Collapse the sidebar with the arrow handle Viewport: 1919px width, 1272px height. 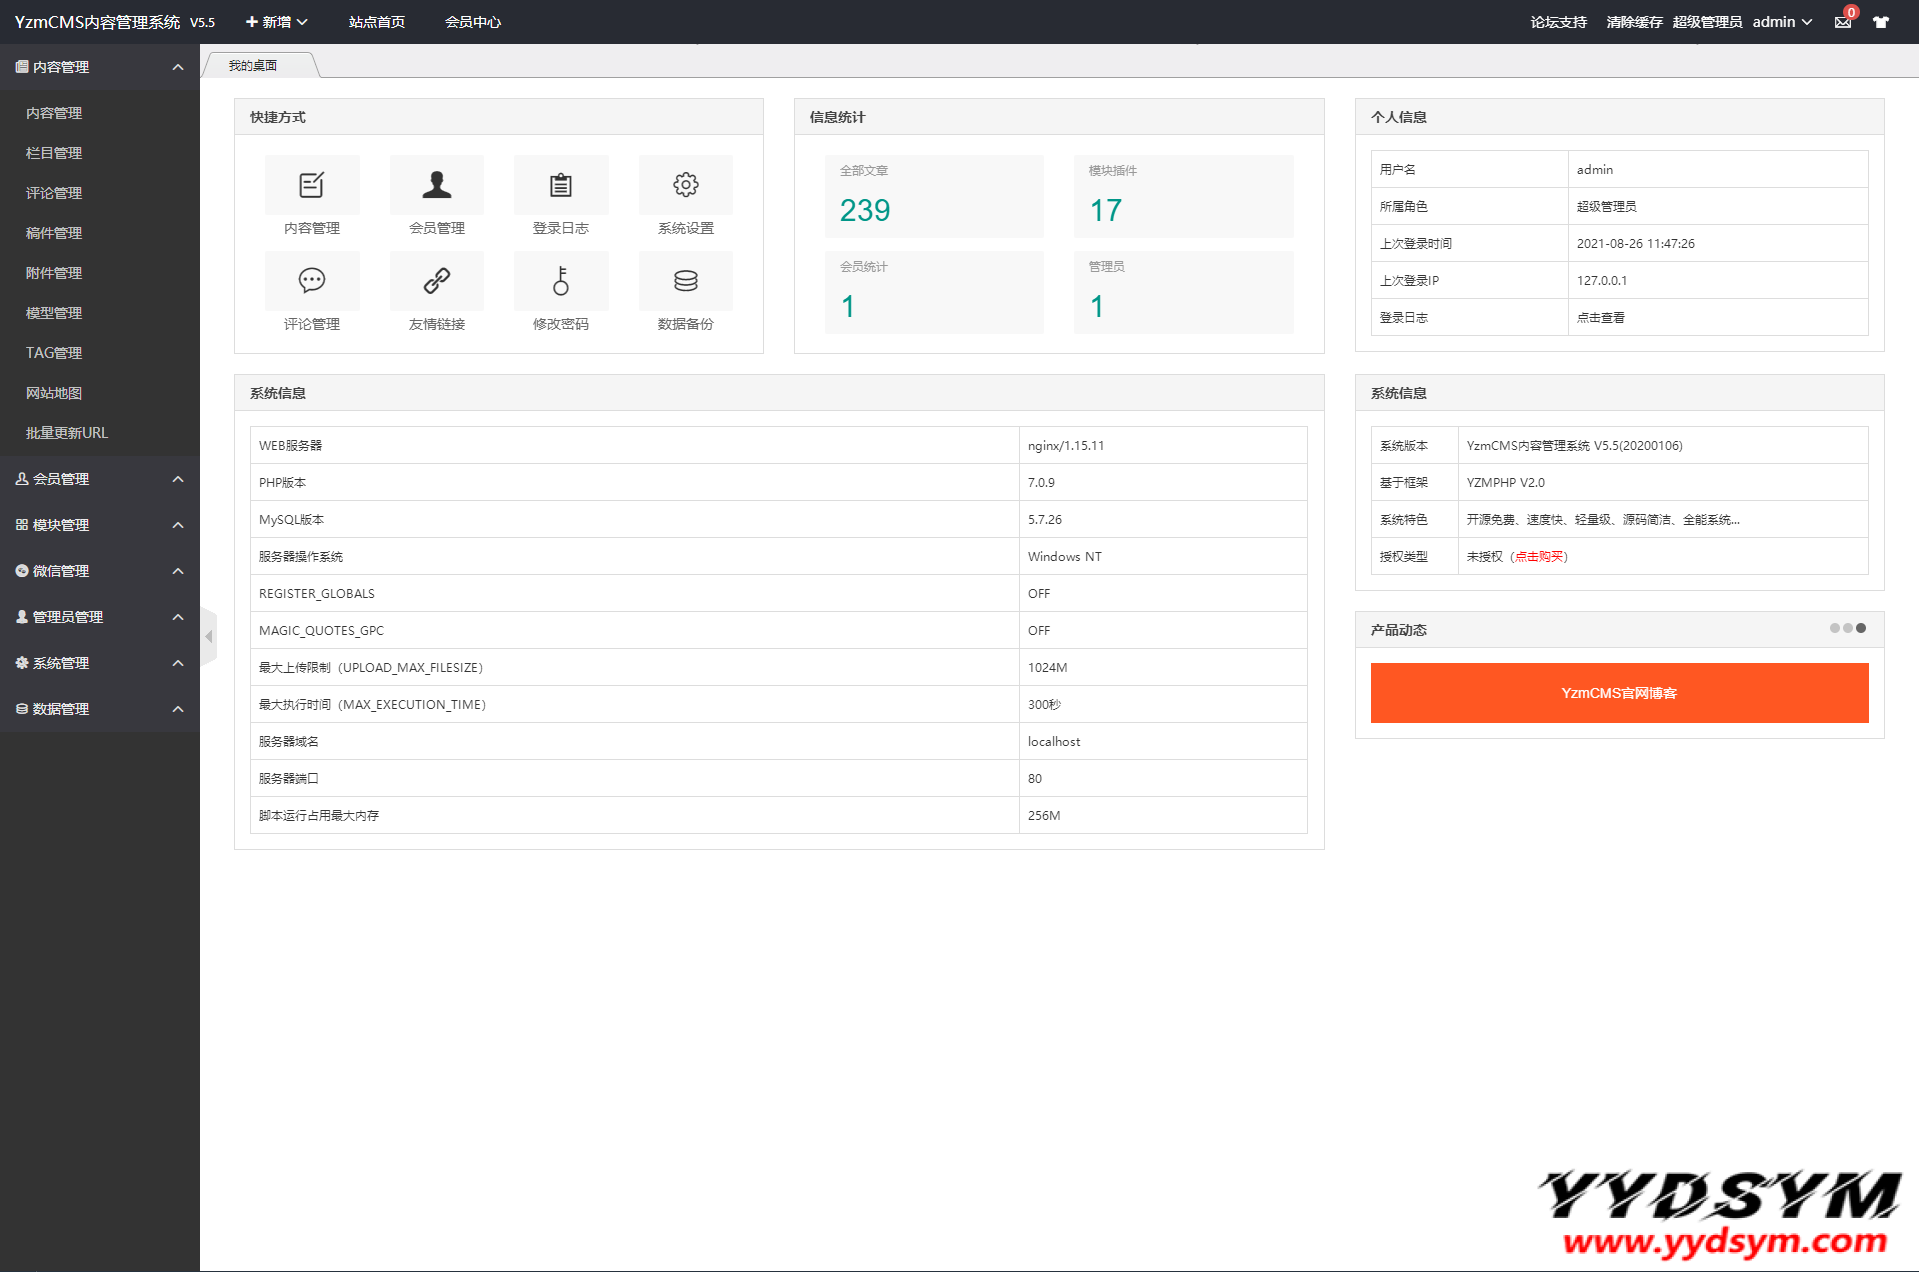(209, 636)
